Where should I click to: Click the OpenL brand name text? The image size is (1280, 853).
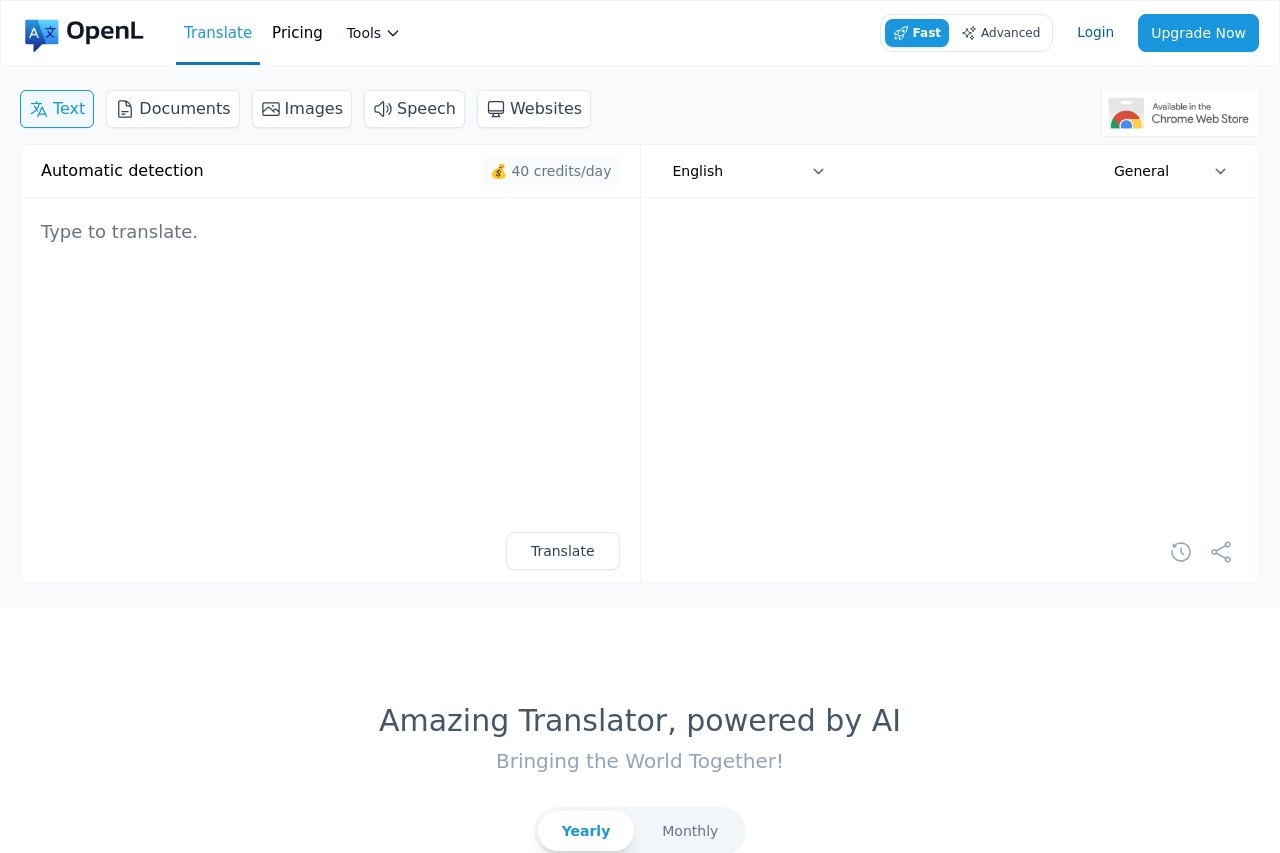[105, 32]
